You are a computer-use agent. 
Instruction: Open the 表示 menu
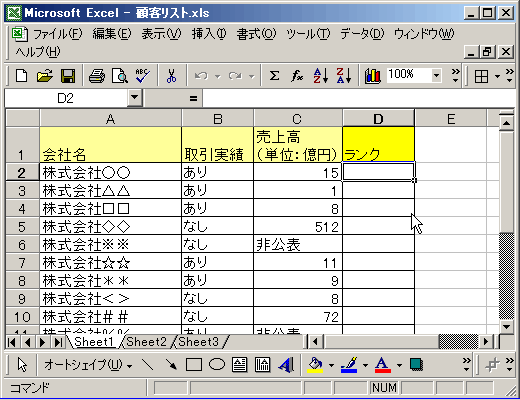[161, 34]
